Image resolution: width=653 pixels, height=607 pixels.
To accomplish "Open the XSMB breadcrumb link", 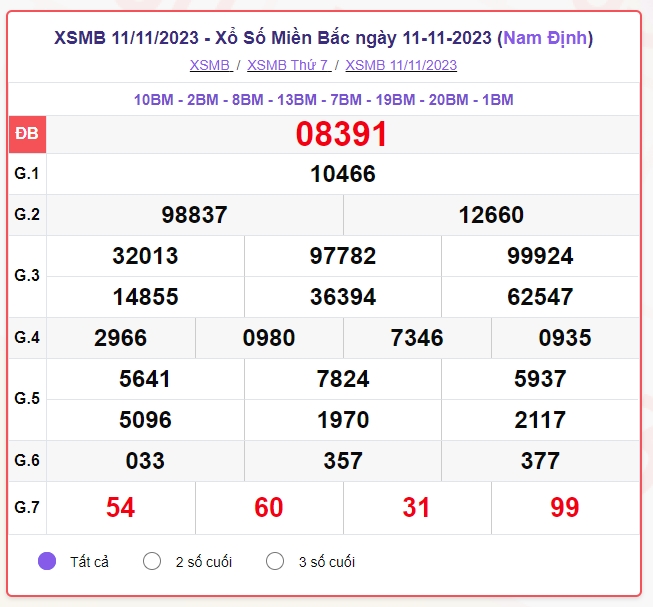I will [211, 65].
